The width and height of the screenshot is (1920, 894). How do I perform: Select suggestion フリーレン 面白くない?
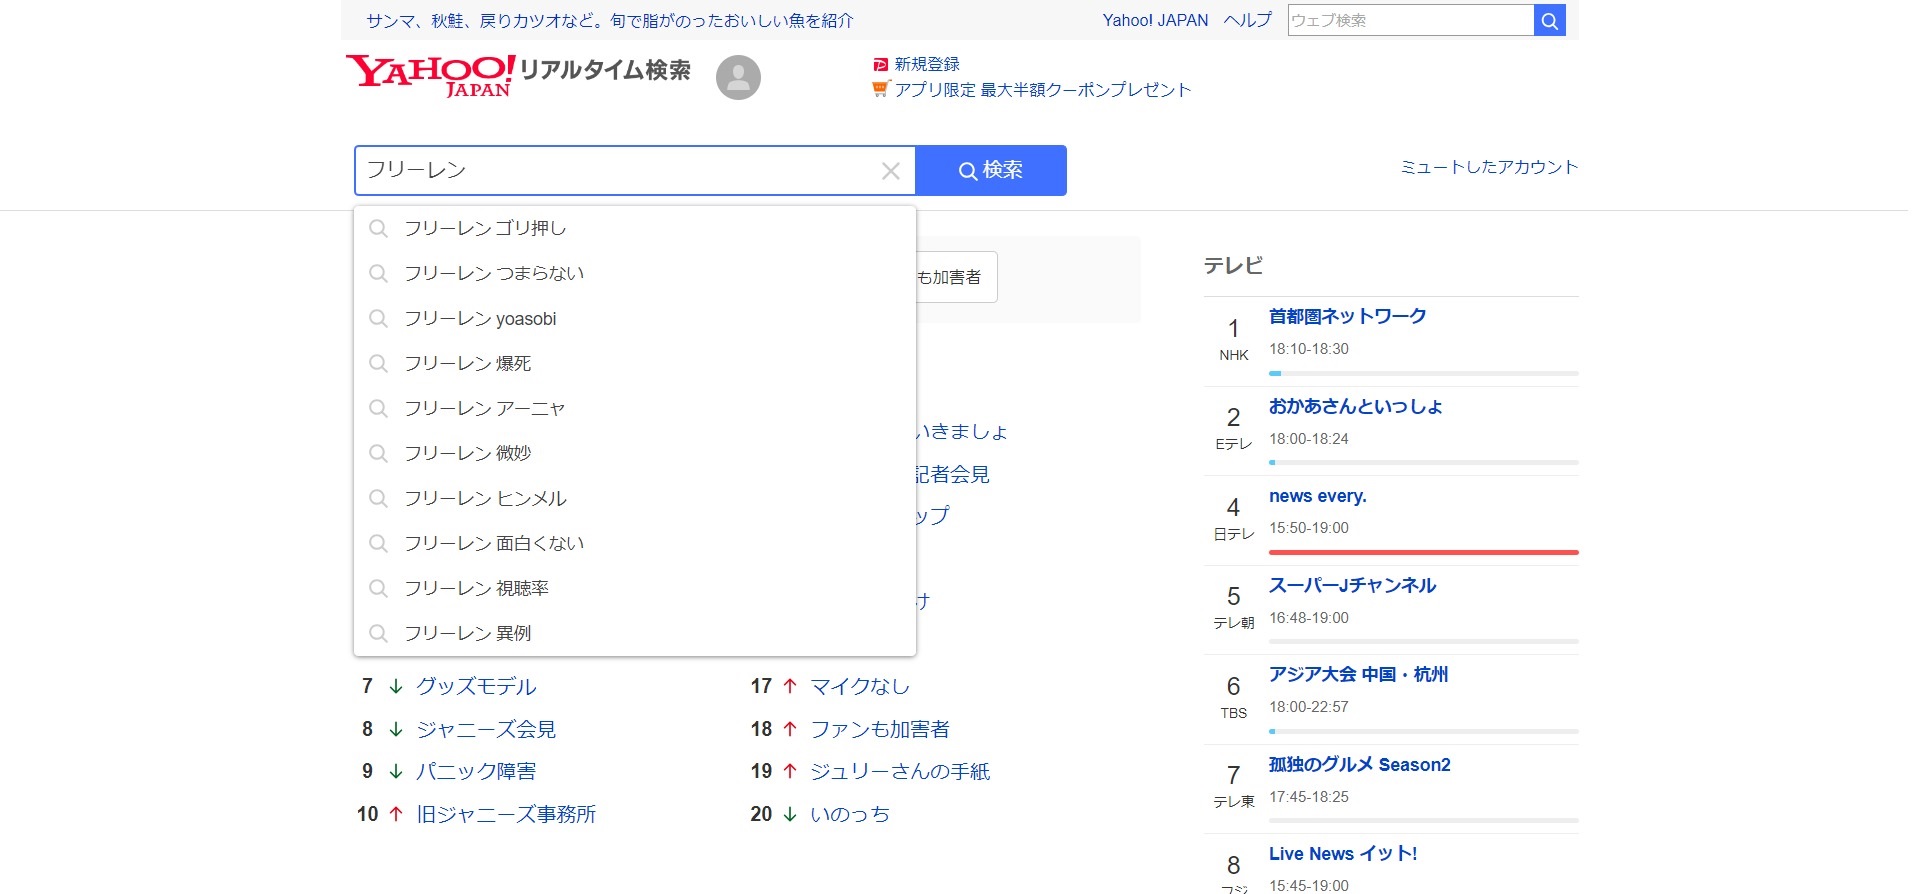coord(635,543)
